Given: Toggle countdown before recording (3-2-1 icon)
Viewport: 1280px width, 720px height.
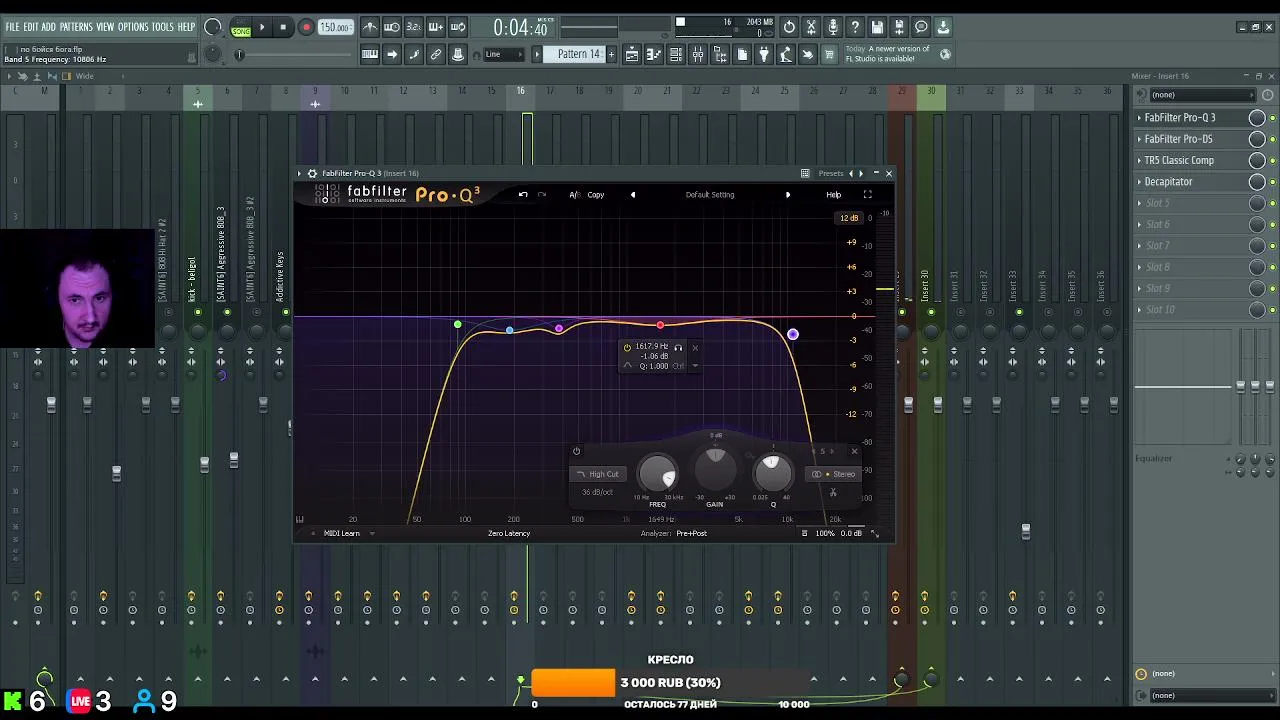Looking at the screenshot, I should point(414,28).
